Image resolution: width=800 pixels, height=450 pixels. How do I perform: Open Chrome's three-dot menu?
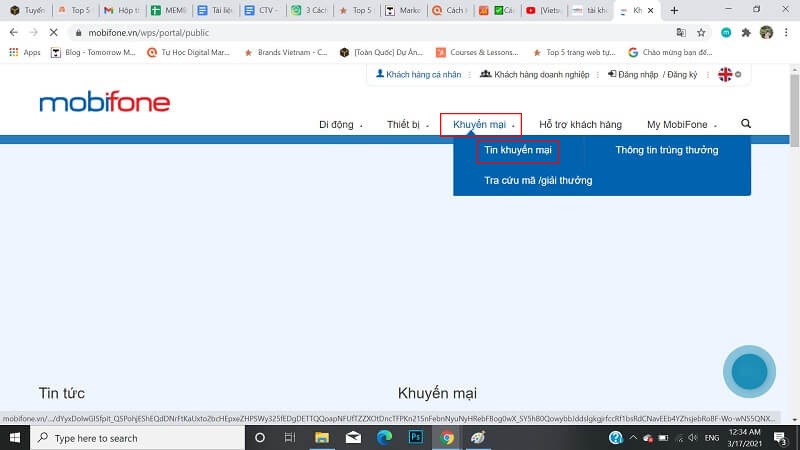pos(786,33)
